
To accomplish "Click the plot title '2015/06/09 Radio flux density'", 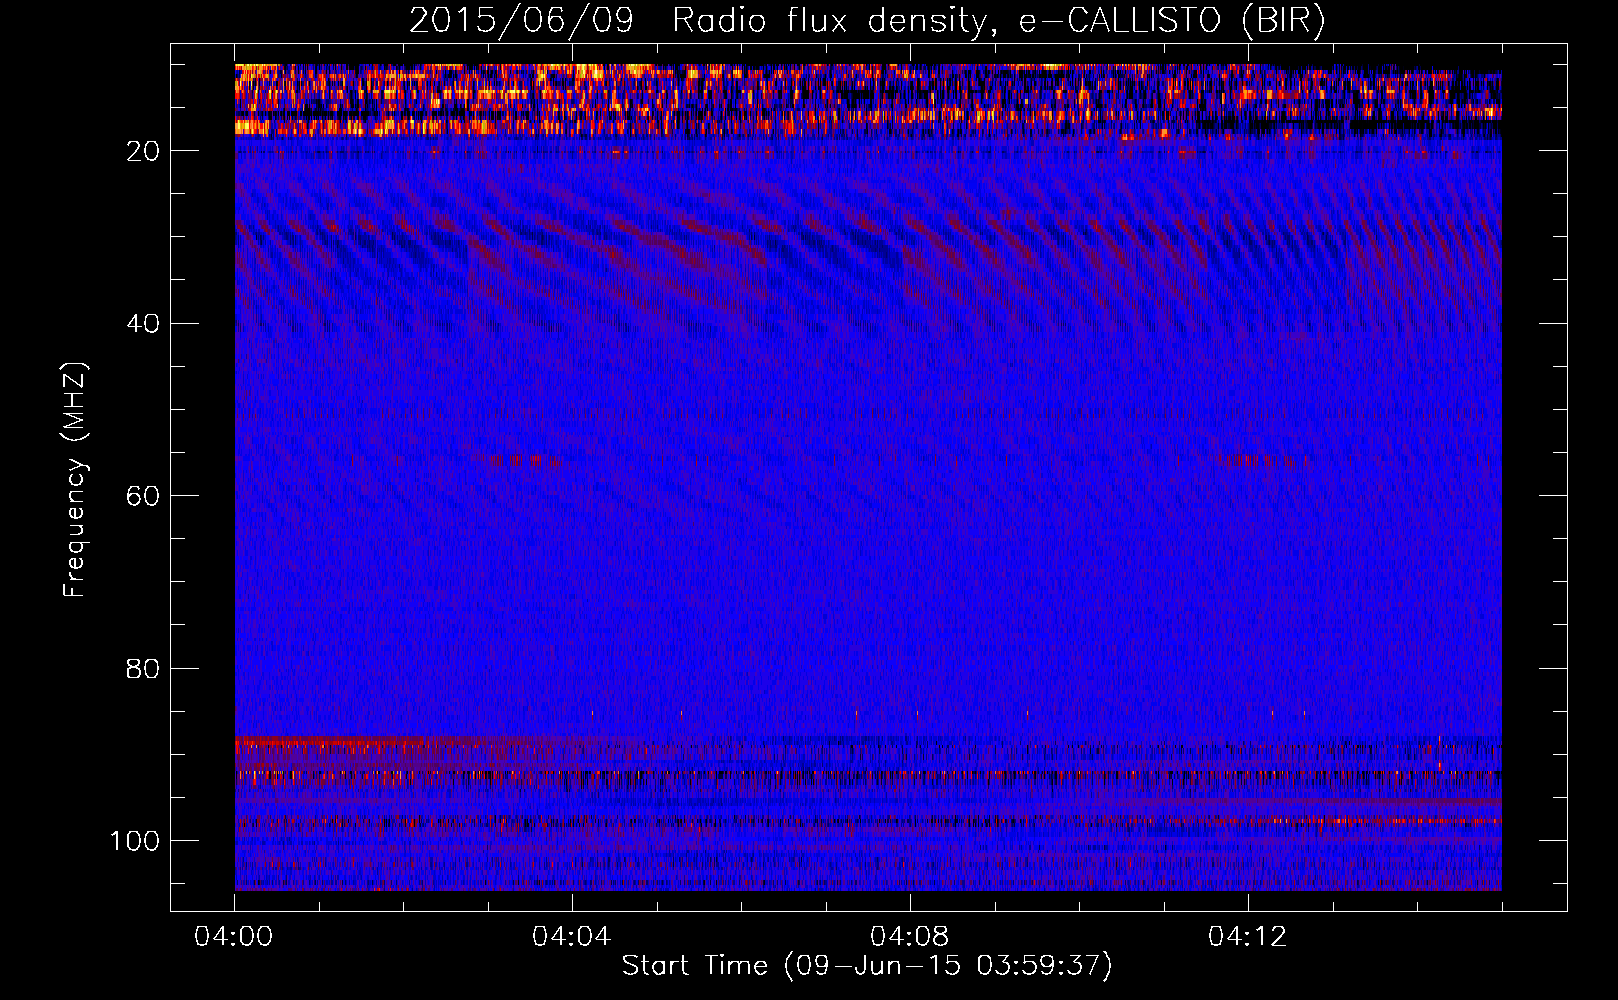I will click(868, 22).
